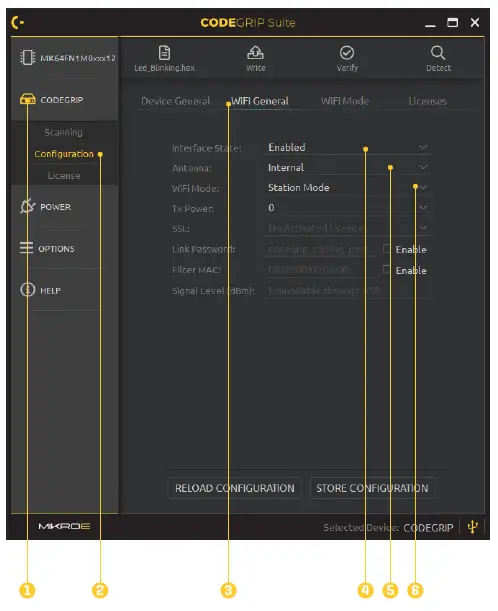
Task: Select License in the sidebar
Action: [x=64, y=176]
